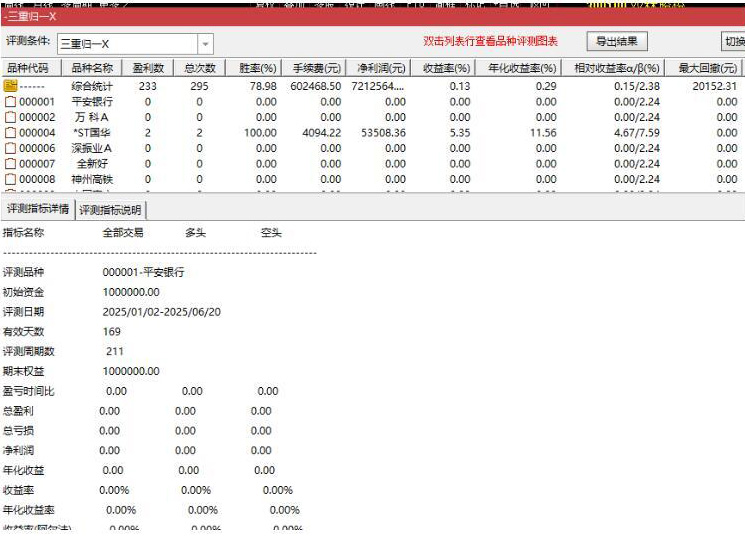The width and height of the screenshot is (745, 544).
Task: Click code 000008 in the list
Action: 37,179
